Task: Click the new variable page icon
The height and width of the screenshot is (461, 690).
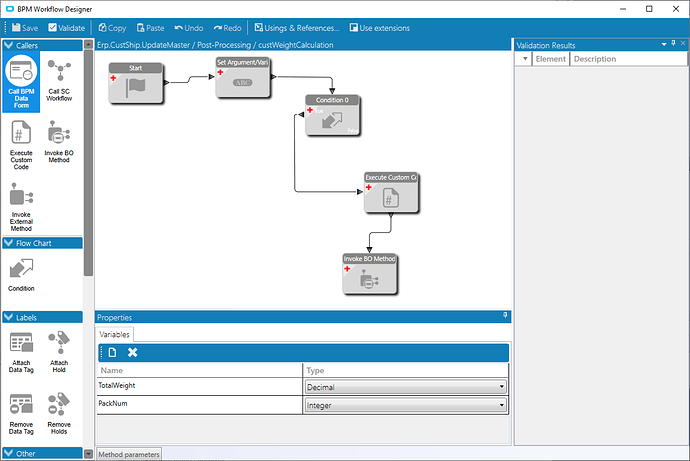Action: (113, 352)
